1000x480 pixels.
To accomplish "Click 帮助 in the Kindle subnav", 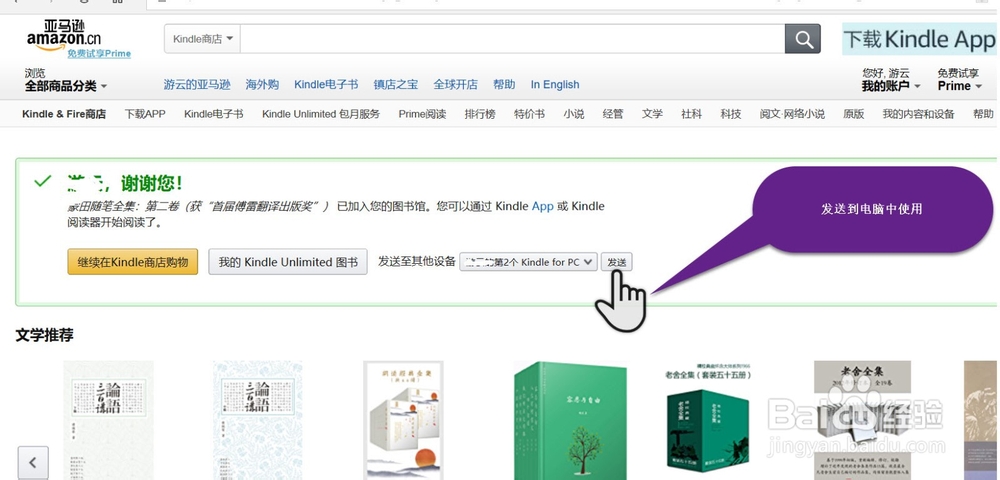I will pos(983,114).
